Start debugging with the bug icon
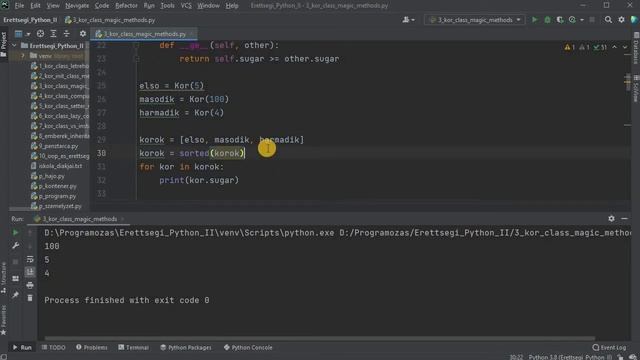This screenshot has width=640, height=360. click(547, 20)
